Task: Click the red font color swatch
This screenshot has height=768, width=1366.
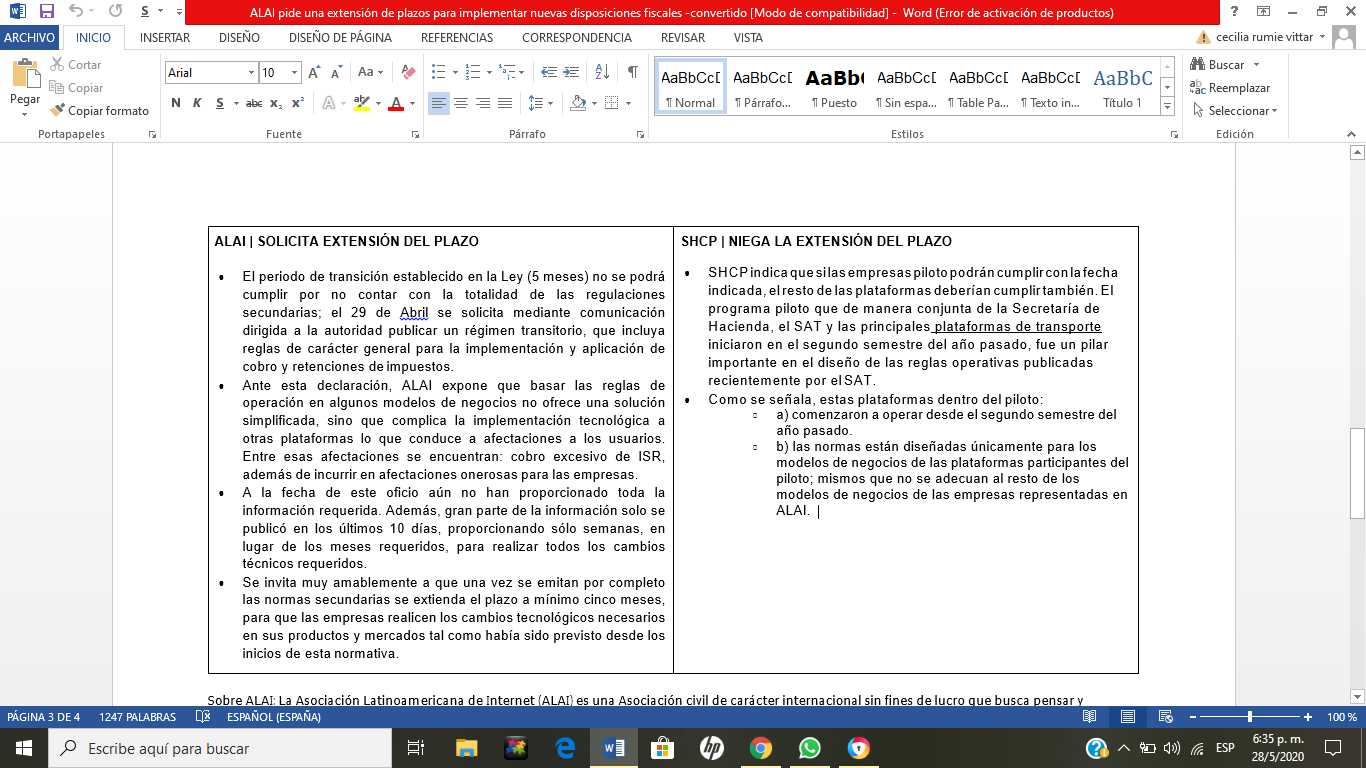Action: coord(396,103)
